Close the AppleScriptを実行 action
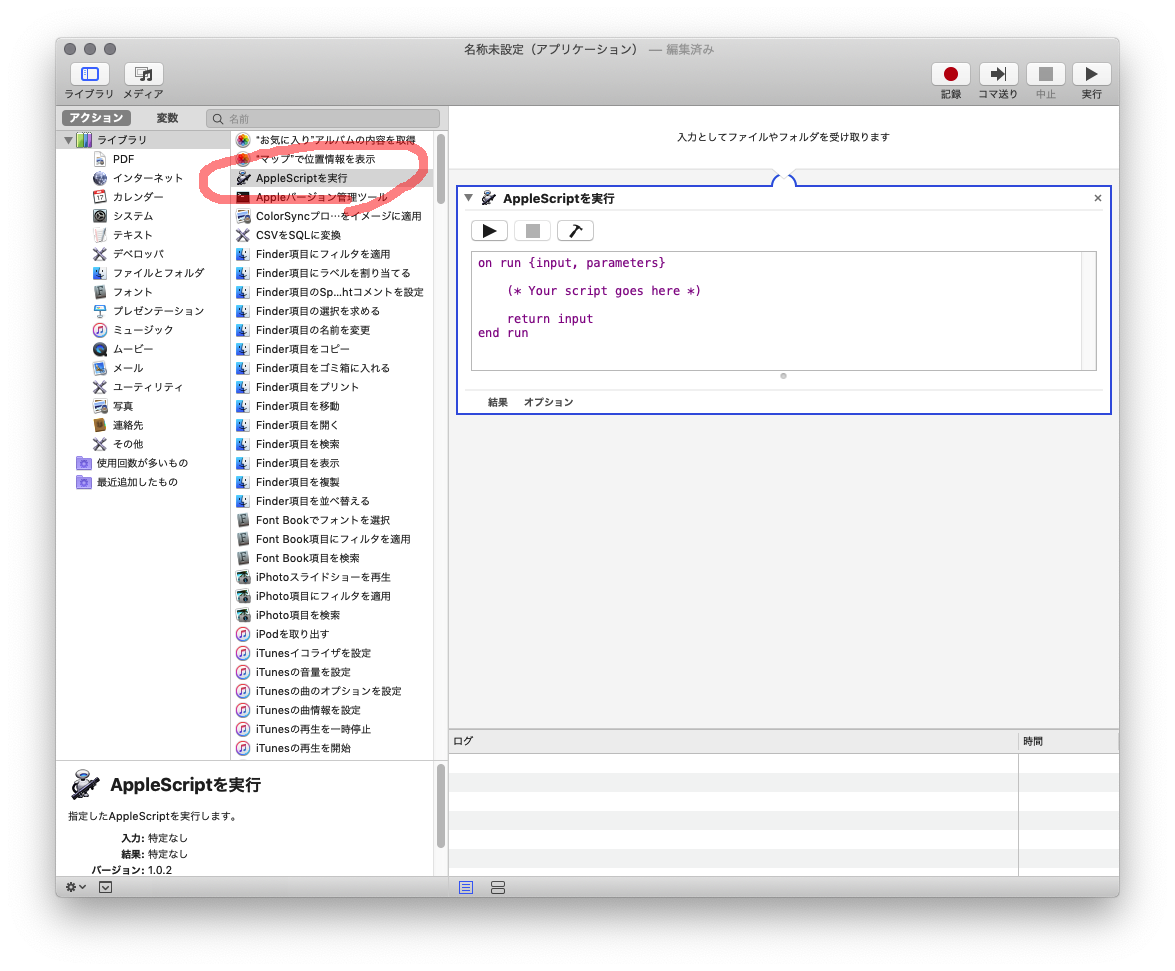 coord(1098,198)
